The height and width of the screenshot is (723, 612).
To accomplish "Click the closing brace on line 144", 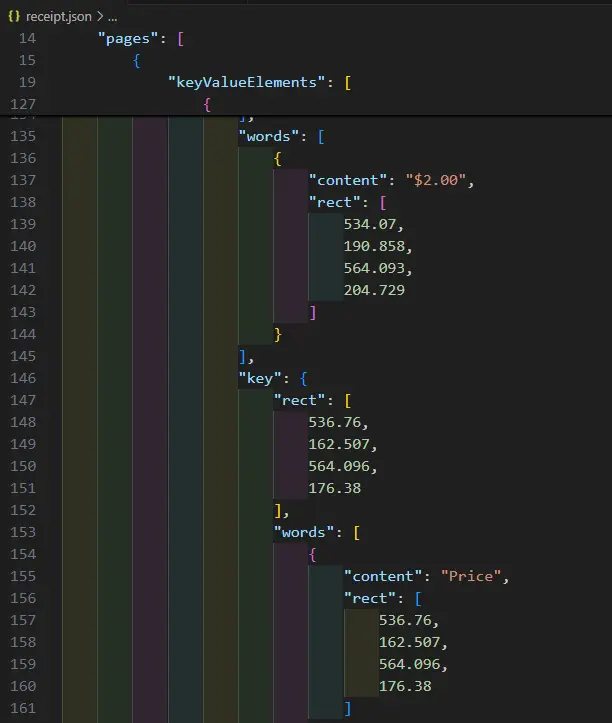I will click(x=278, y=335).
